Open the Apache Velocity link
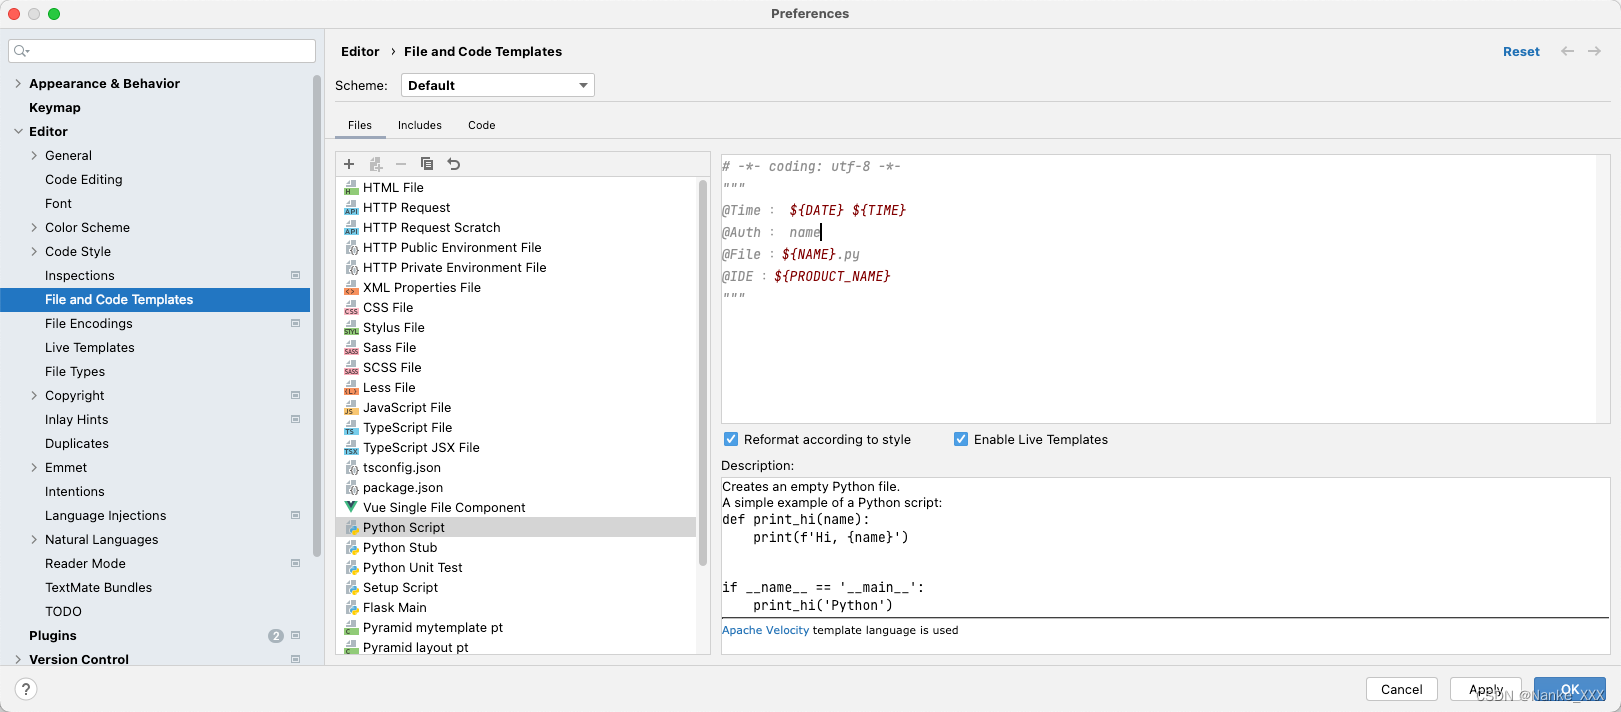1621x712 pixels. coord(766,630)
